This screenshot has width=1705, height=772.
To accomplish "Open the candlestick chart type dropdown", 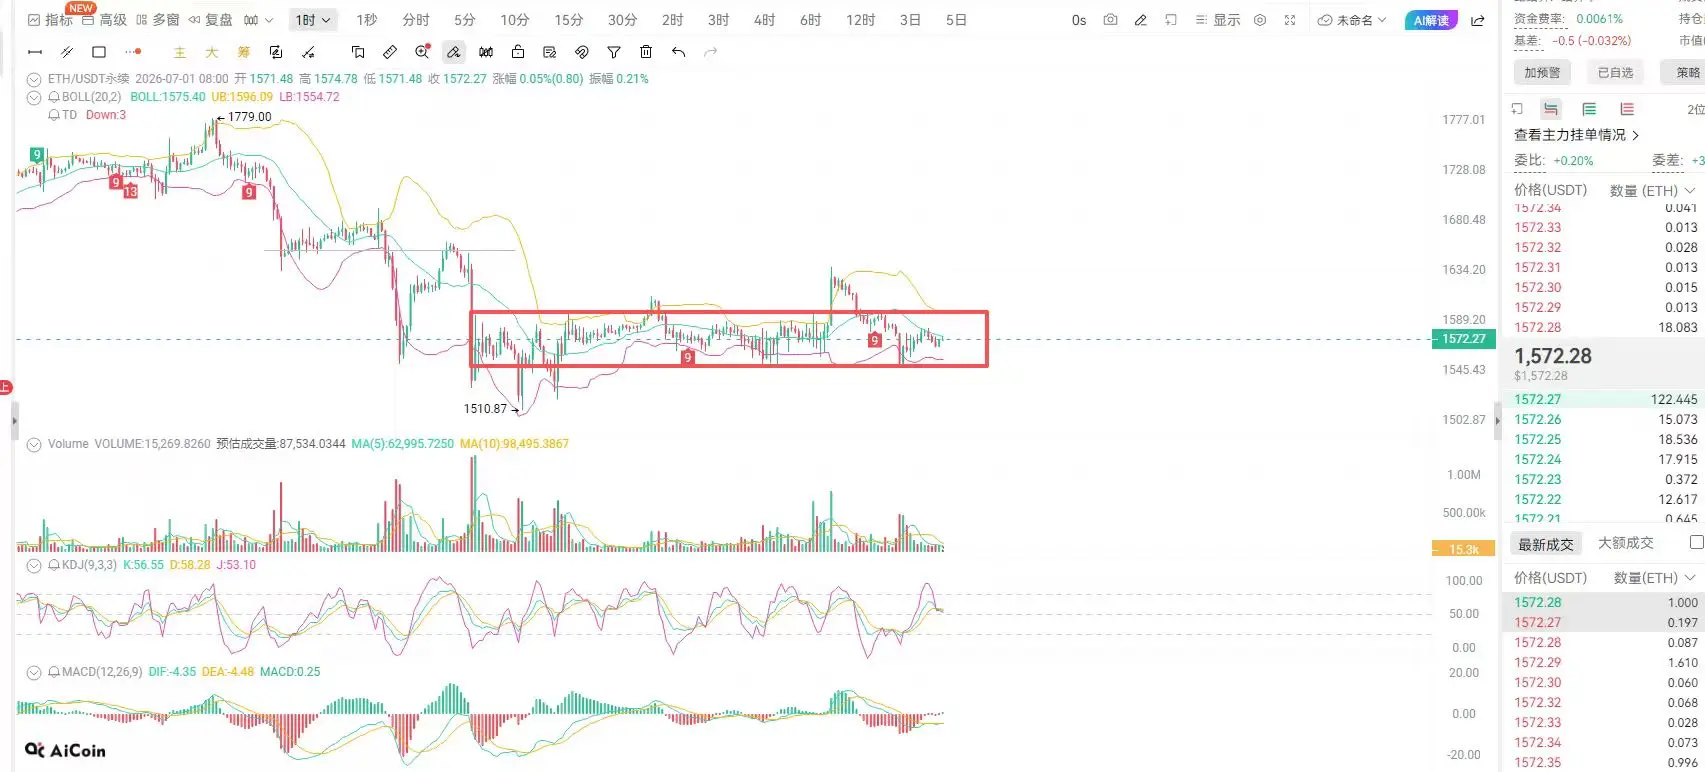I will (258, 20).
